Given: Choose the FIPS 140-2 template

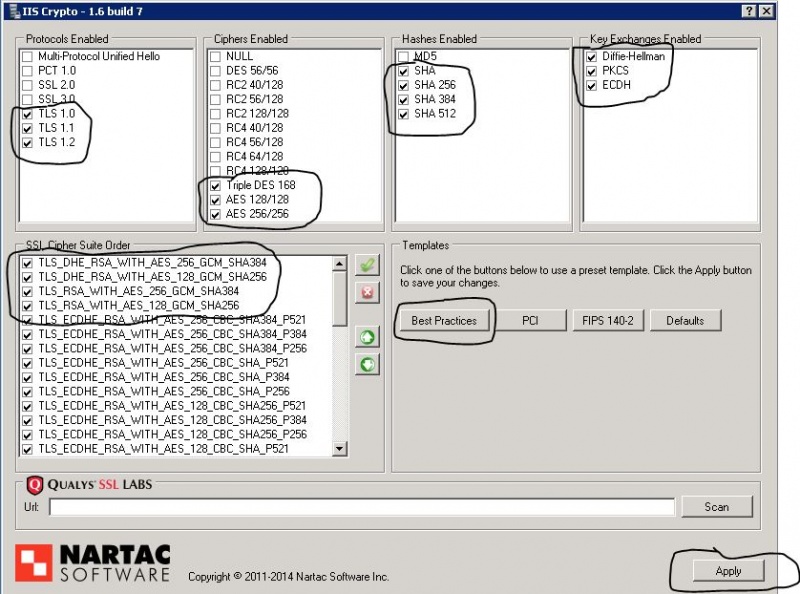Looking at the screenshot, I should pos(607,321).
